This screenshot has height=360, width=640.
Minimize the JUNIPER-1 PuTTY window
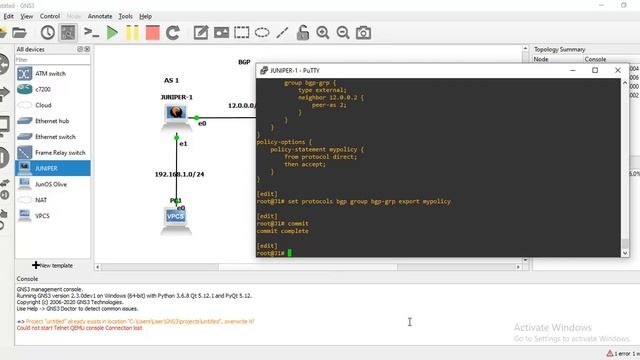[573, 70]
